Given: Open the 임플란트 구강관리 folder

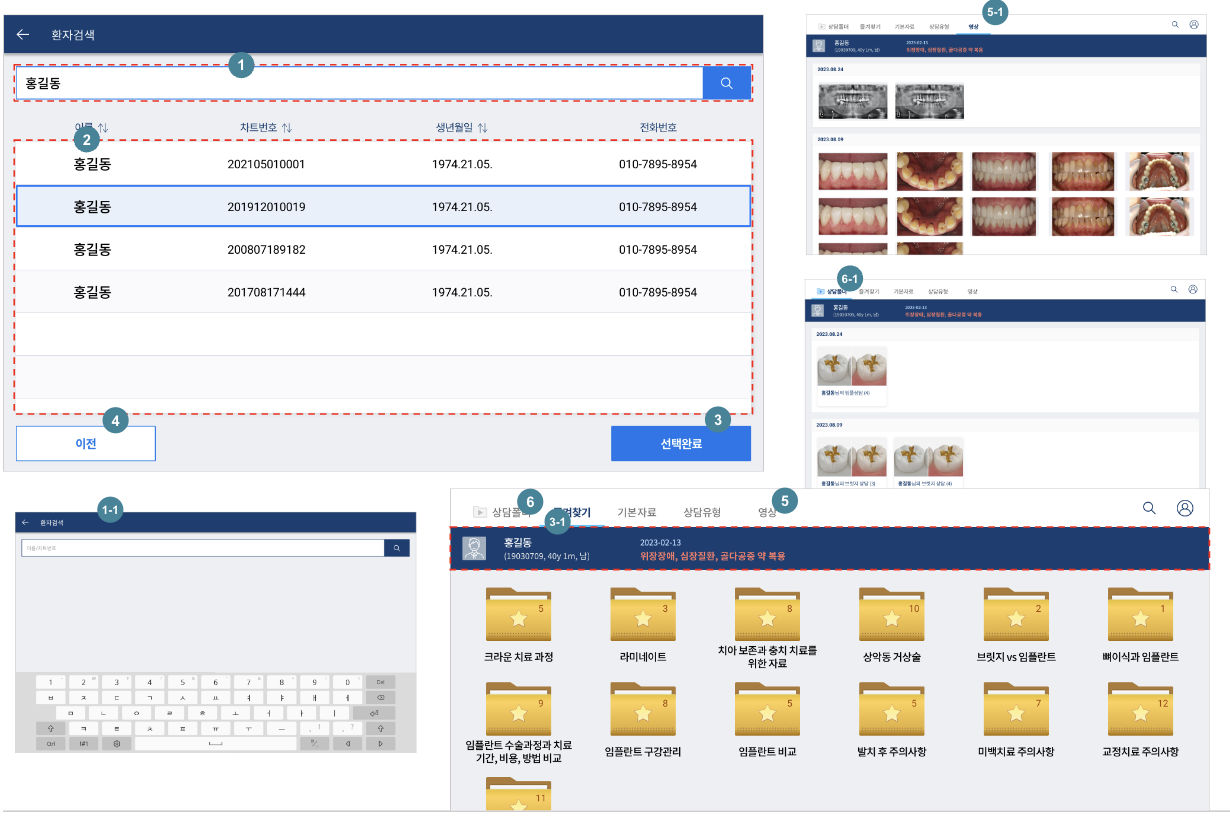Looking at the screenshot, I should coord(642,708).
